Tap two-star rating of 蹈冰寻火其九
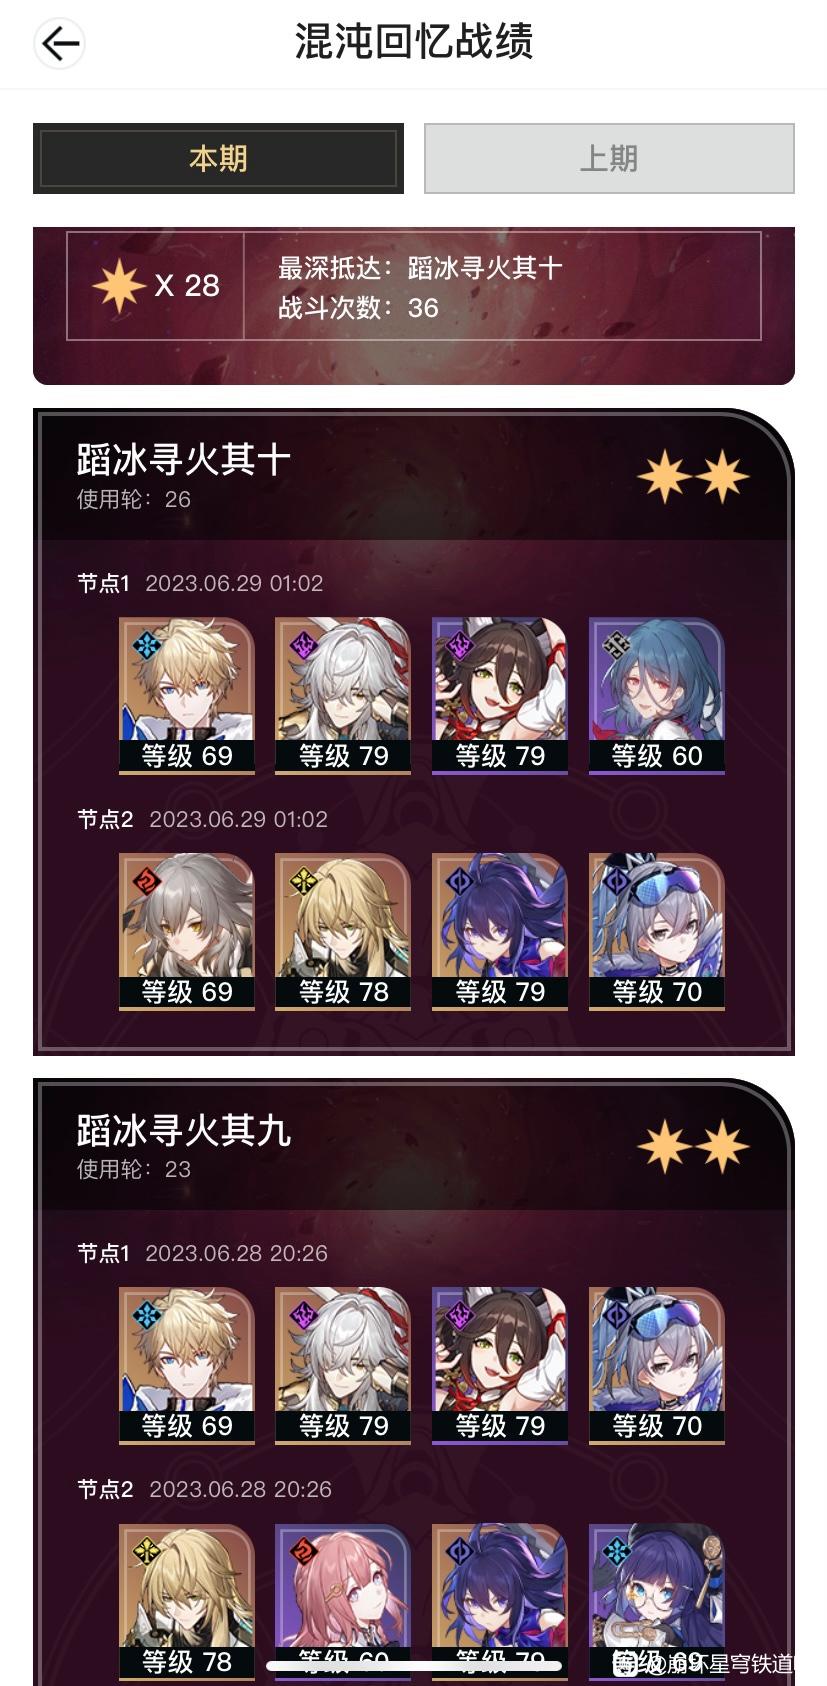 point(693,1146)
